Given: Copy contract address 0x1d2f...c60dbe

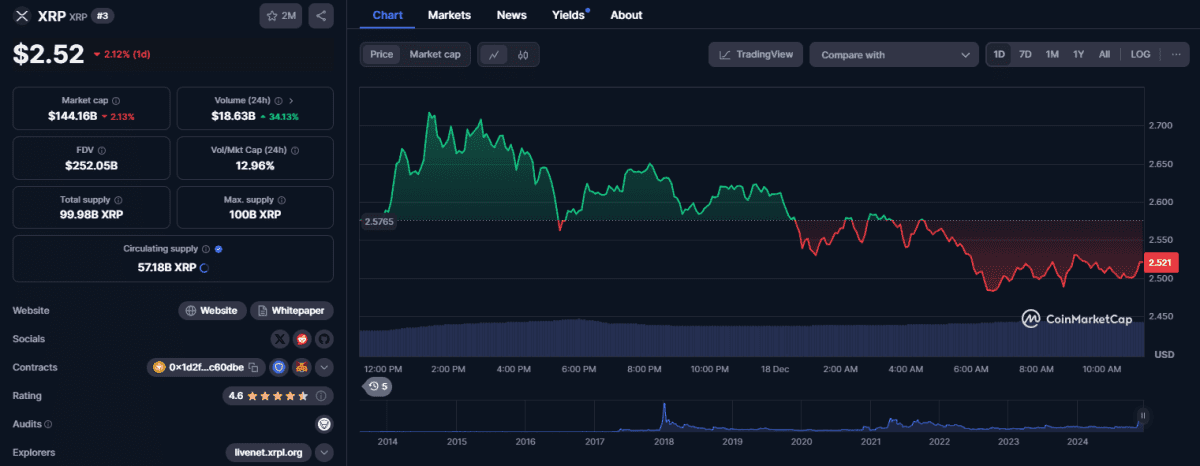Looking at the screenshot, I should 254,367.
